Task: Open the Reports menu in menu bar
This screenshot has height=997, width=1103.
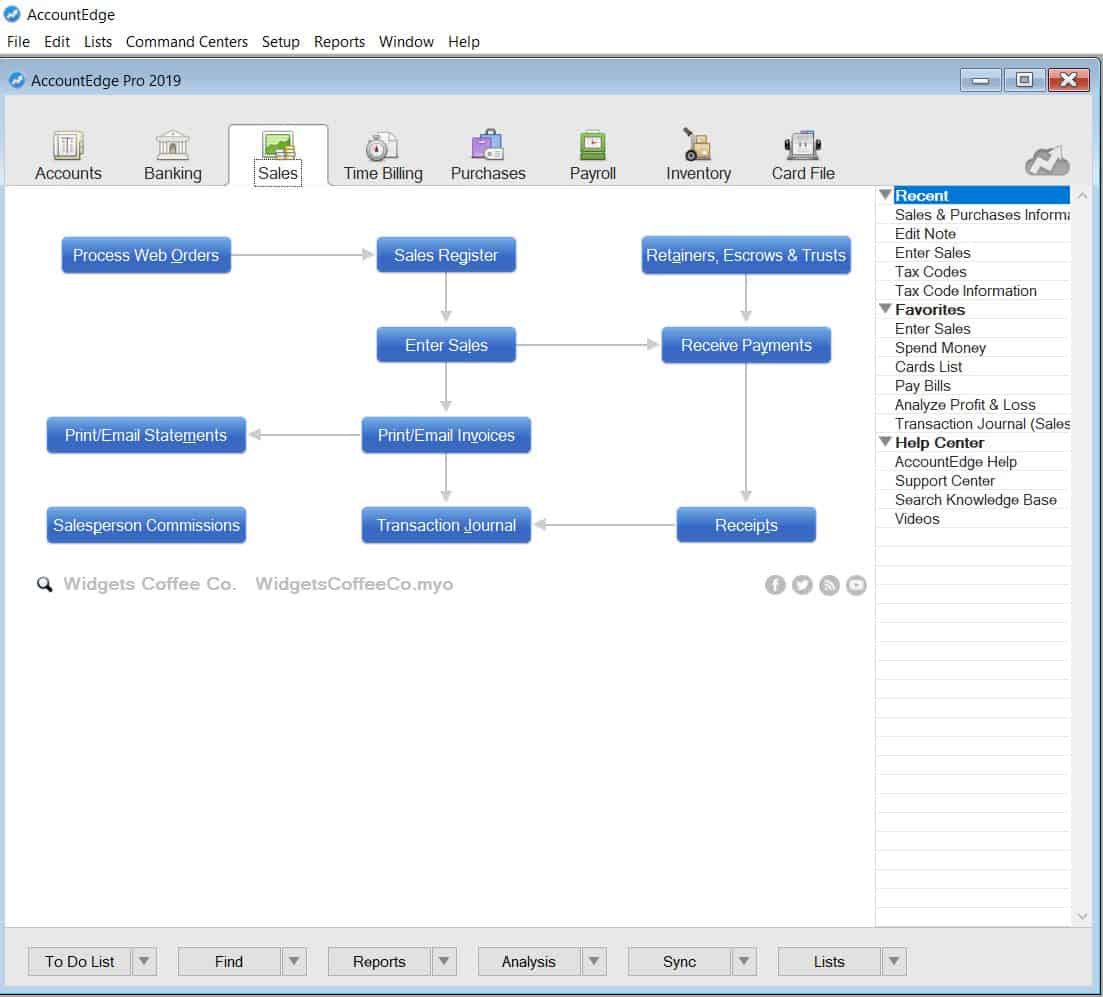Action: pyautogui.click(x=339, y=42)
